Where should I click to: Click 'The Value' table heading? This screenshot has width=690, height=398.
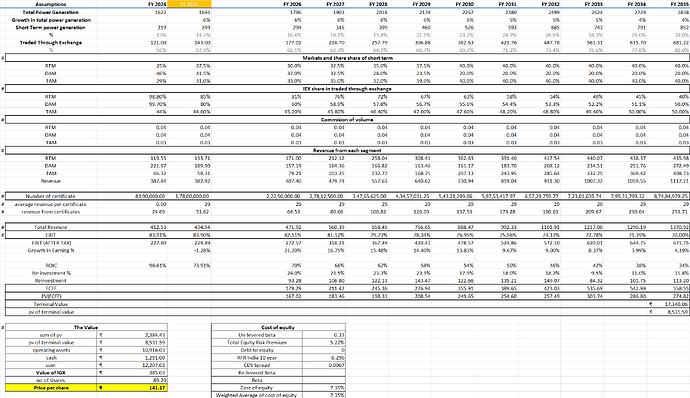tap(86, 327)
